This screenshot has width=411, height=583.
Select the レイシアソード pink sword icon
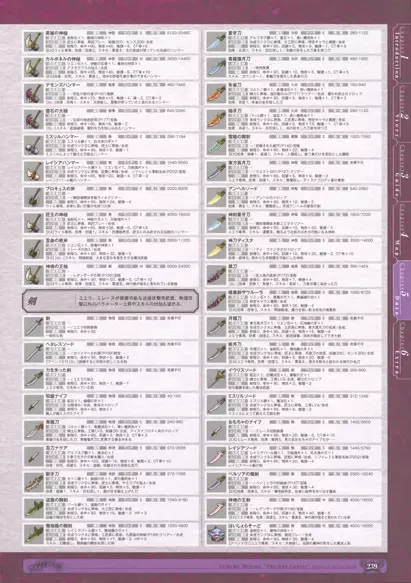[x=216, y=457]
